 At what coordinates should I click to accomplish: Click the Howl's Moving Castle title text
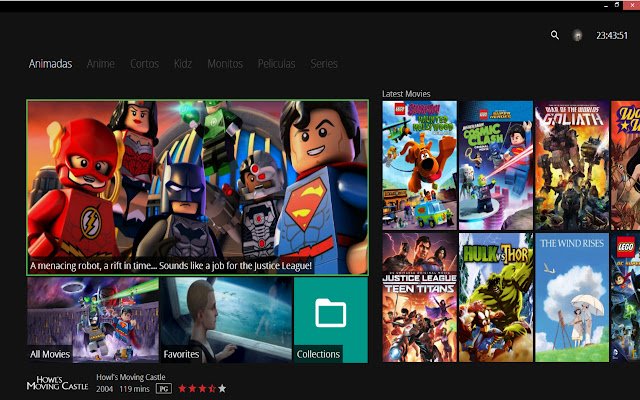click(x=131, y=377)
